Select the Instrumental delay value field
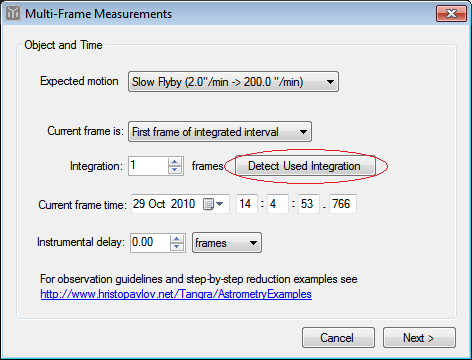 (150, 243)
